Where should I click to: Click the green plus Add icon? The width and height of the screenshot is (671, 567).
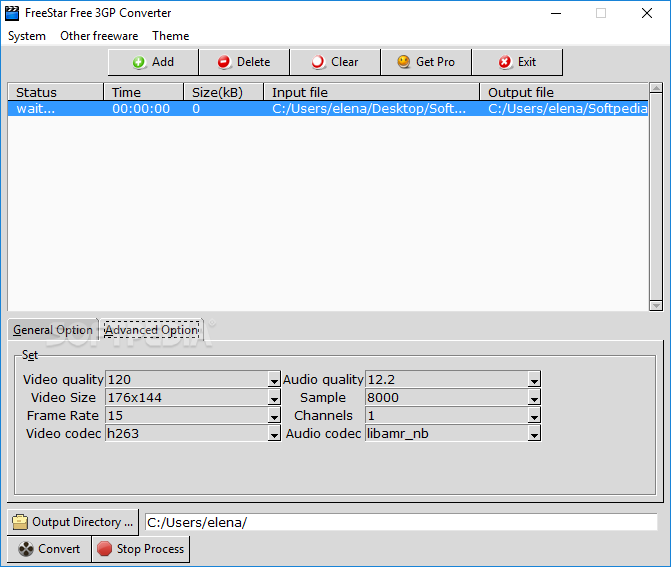[x=139, y=62]
